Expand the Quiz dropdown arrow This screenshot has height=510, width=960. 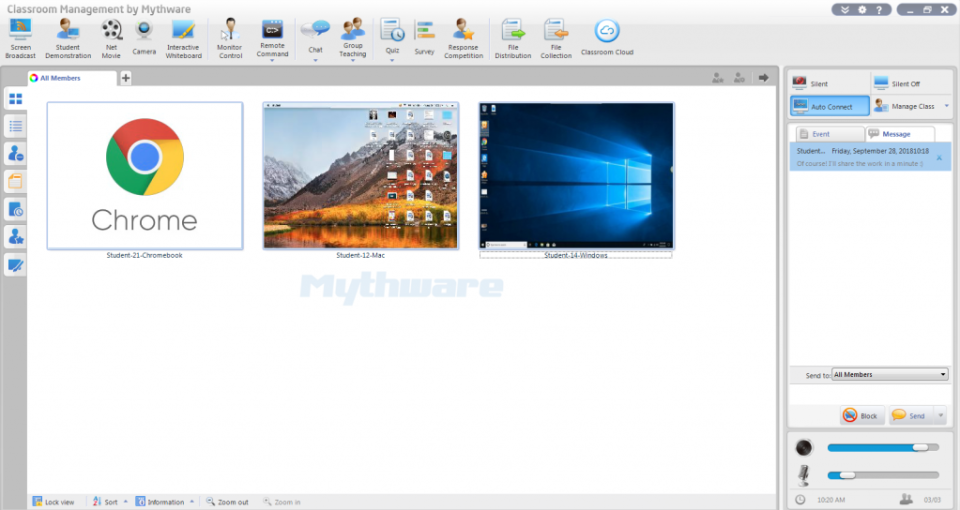(x=392, y=60)
